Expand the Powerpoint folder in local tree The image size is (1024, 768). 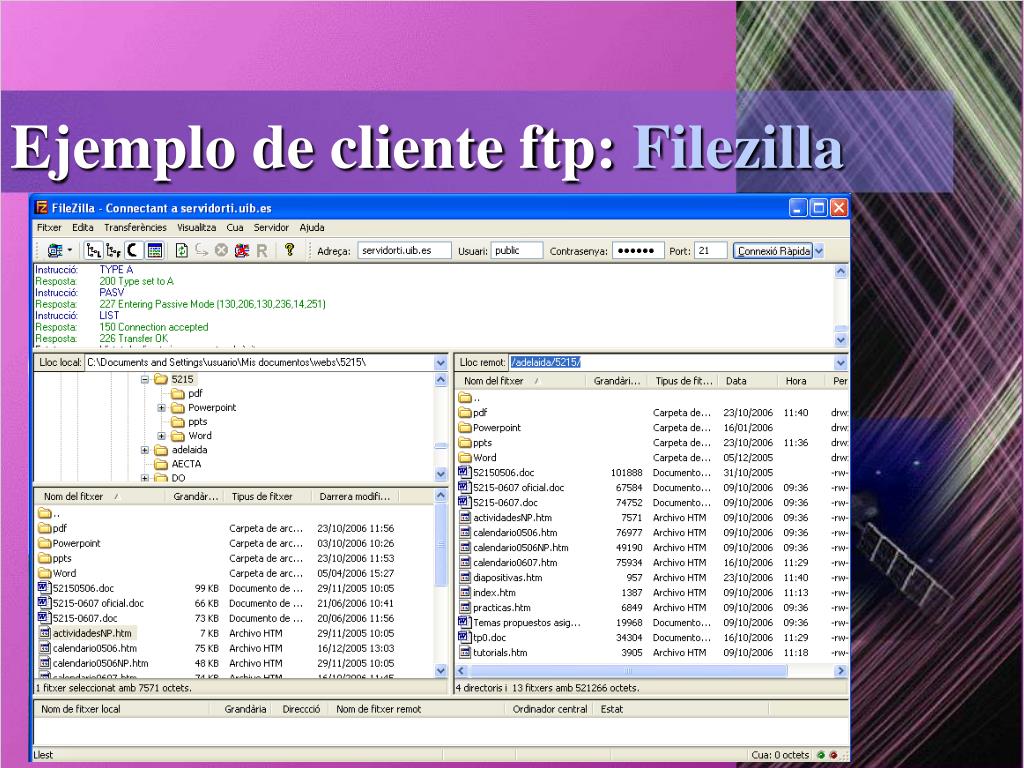click(x=161, y=408)
